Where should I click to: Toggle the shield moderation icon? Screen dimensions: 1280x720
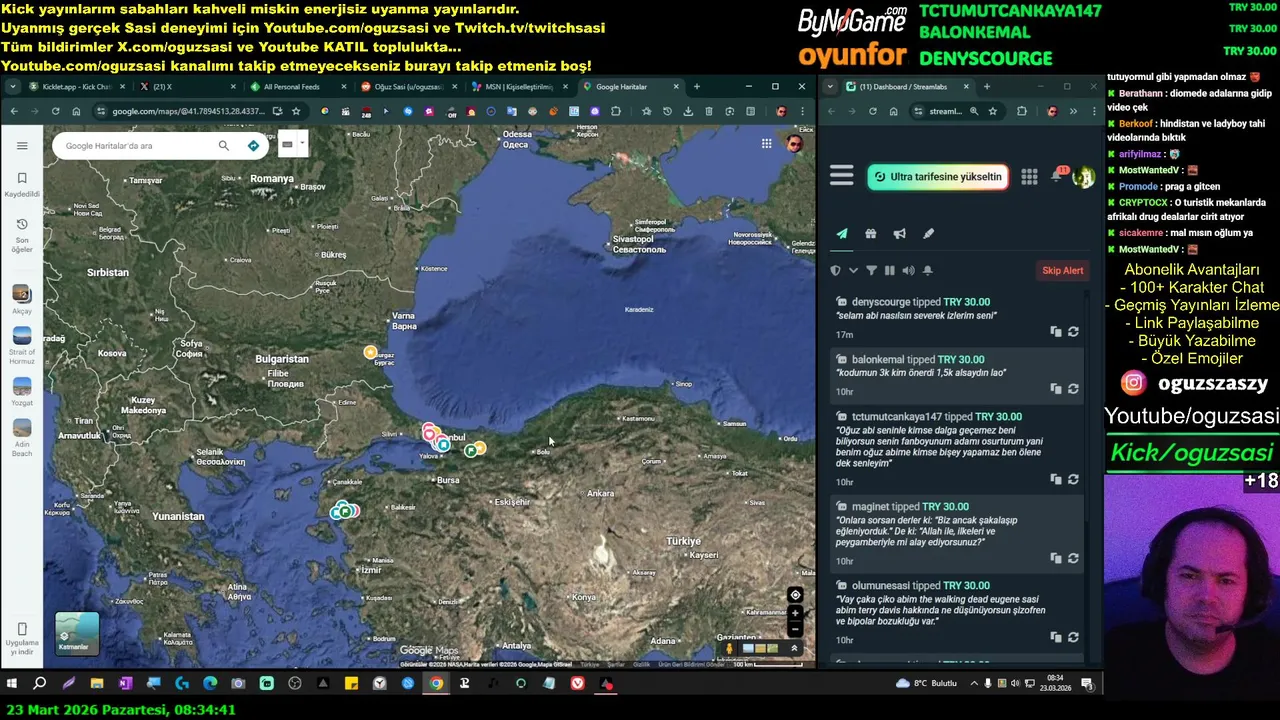click(836, 271)
